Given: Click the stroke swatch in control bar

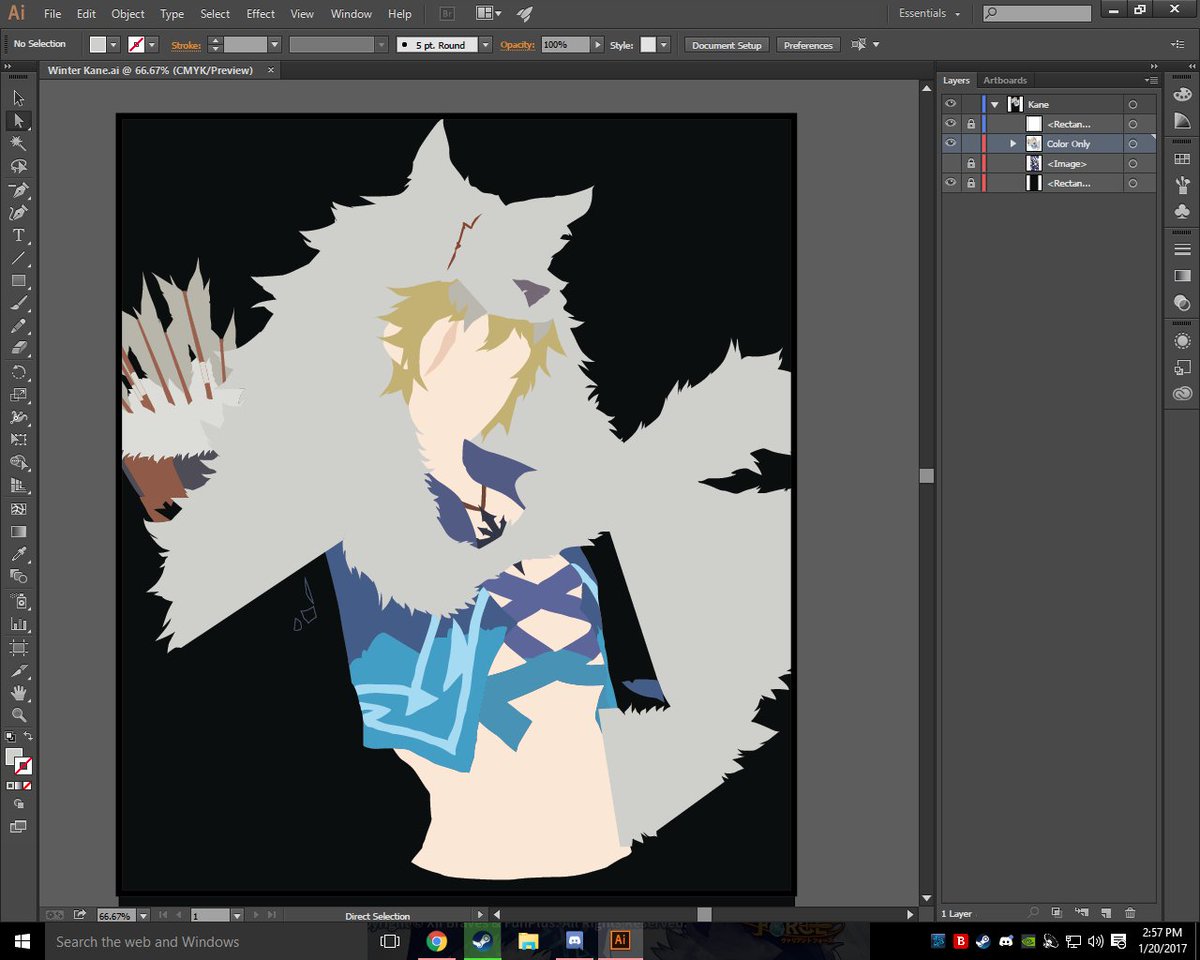Looking at the screenshot, I should 136,45.
